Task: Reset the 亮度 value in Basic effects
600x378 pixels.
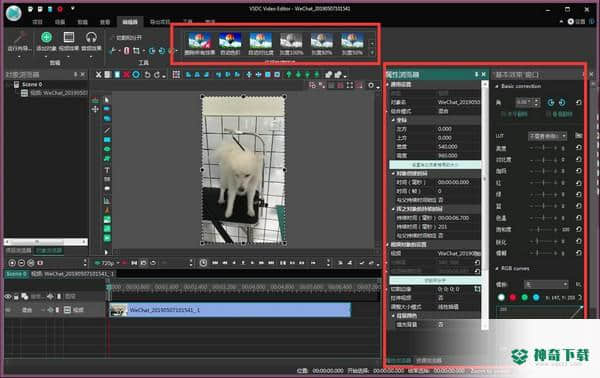Action: tap(579, 148)
